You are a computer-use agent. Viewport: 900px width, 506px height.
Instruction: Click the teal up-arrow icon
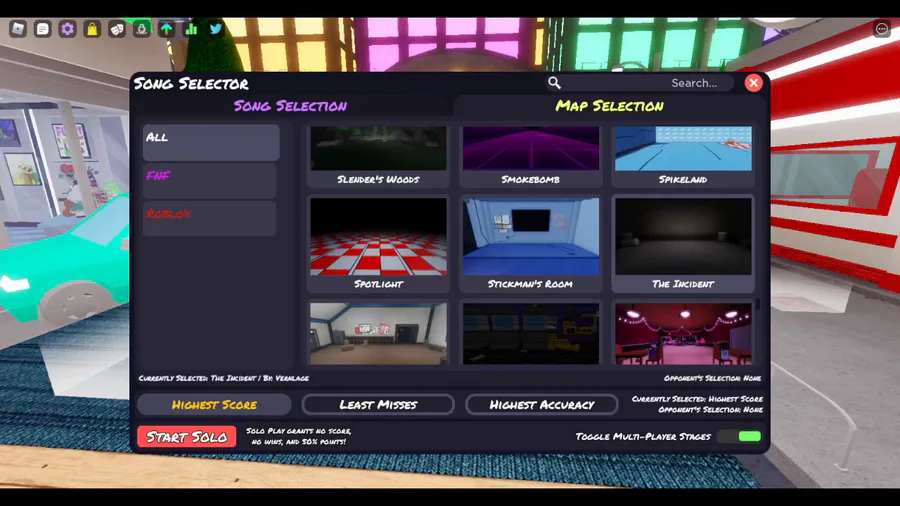(x=166, y=29)
